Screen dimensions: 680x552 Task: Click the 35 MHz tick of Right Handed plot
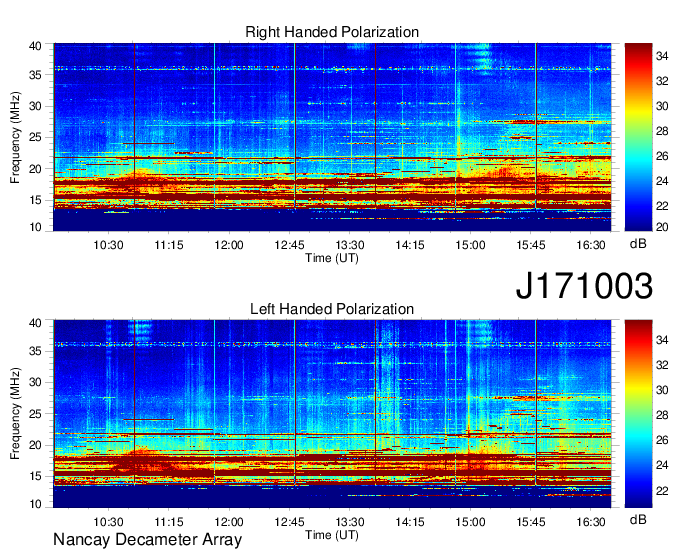tap(35, 75)
